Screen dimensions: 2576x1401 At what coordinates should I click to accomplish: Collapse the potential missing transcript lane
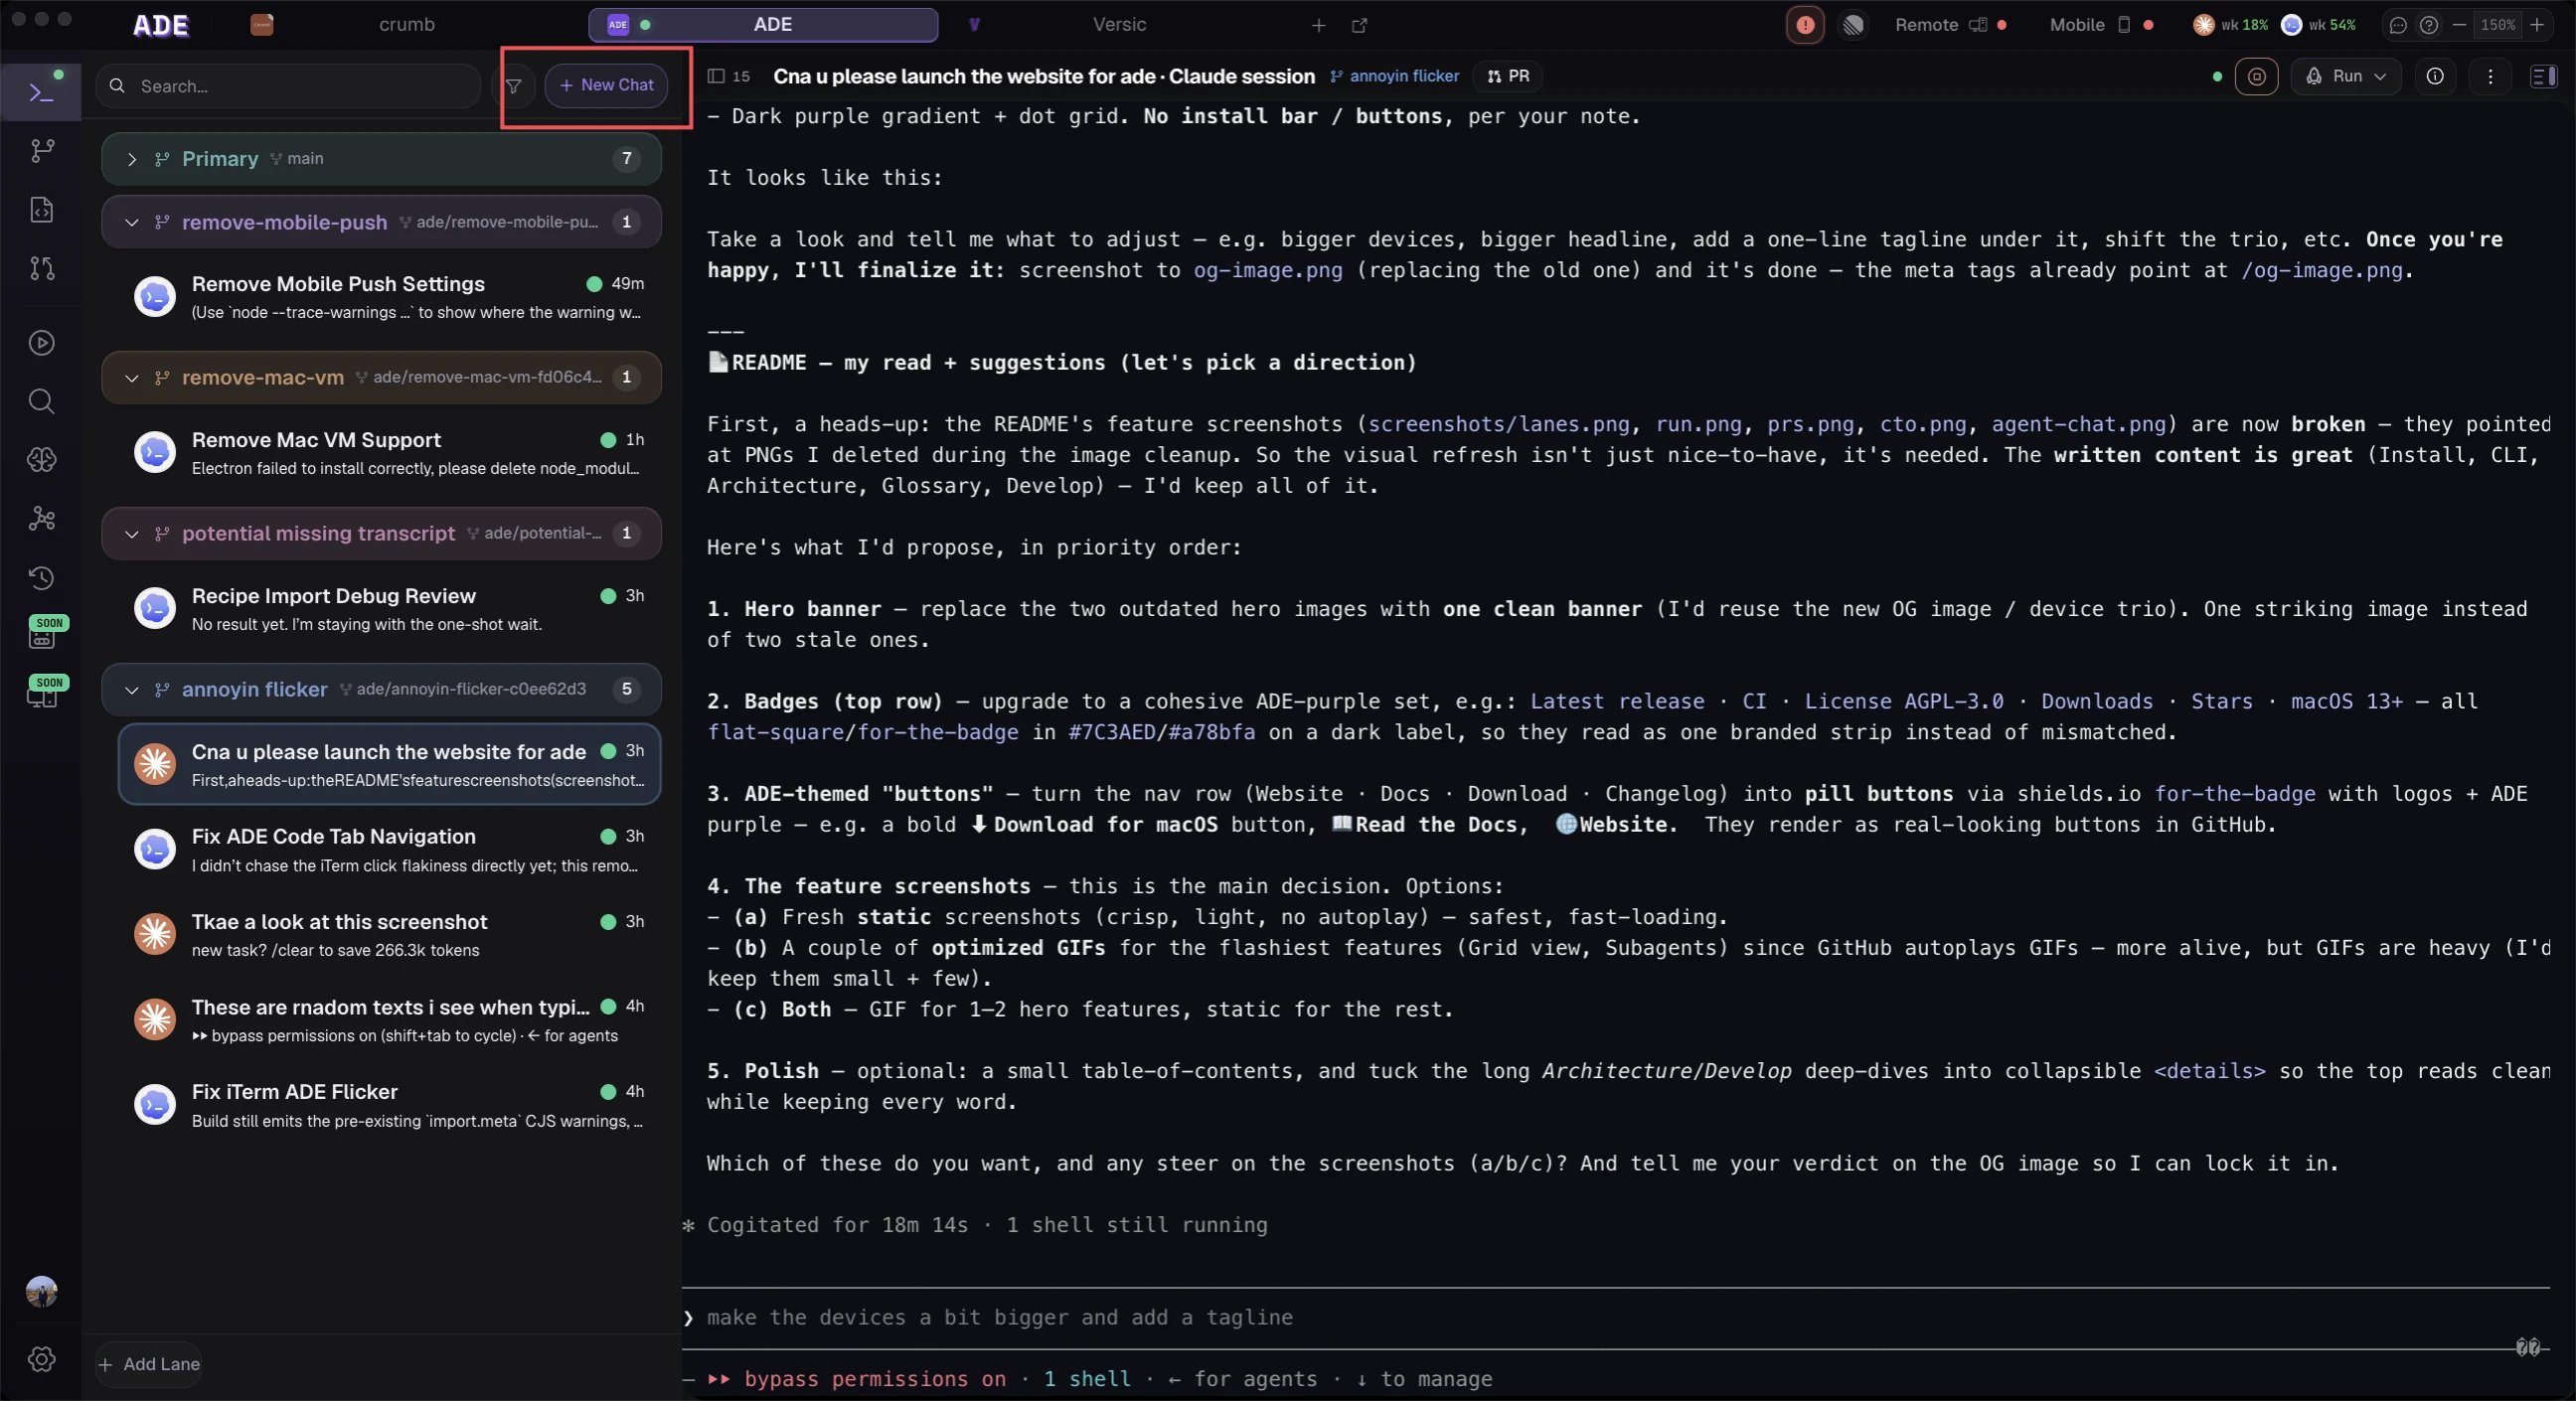coord(131,534)
